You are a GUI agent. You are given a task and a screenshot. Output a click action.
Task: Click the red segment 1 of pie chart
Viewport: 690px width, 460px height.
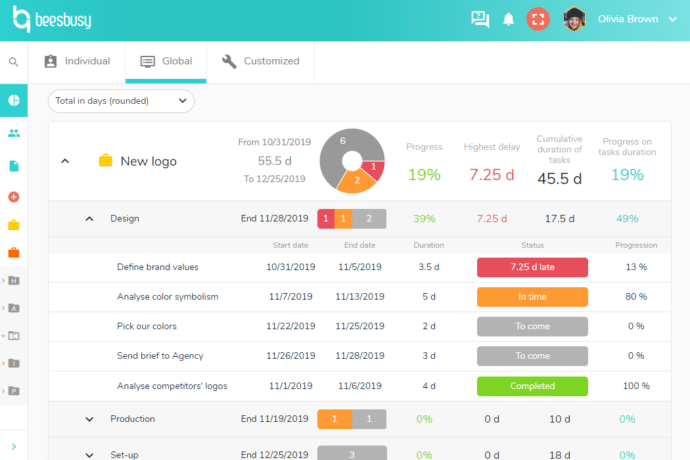374,169
